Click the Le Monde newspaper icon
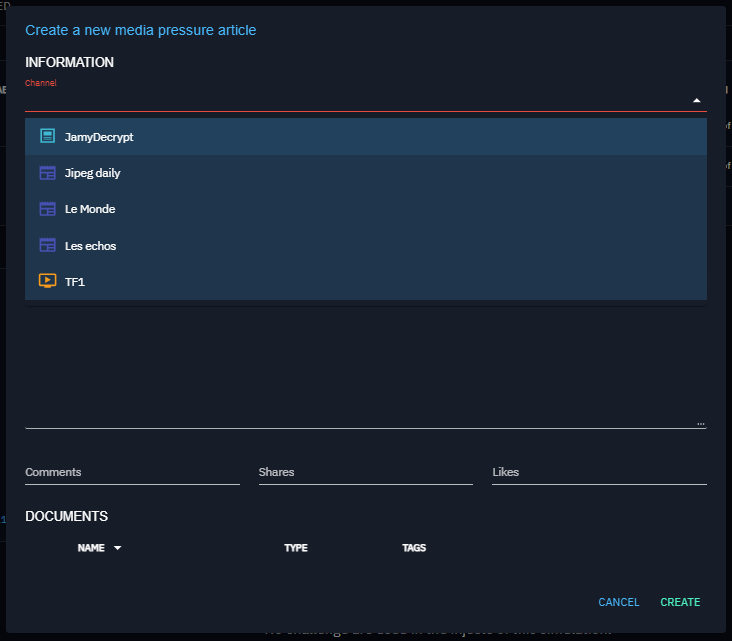The width and height of the screenshot is (732, 641). (47, 209)
